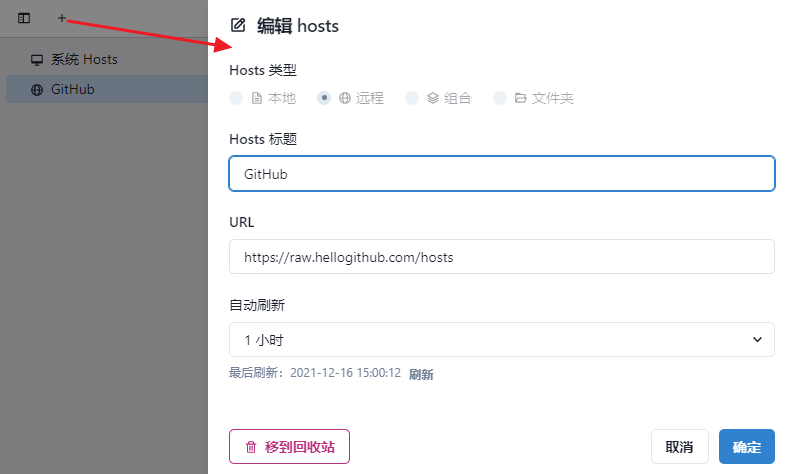
Task: Click the folder icon next to 文件夹
Action: click(521, 98)
